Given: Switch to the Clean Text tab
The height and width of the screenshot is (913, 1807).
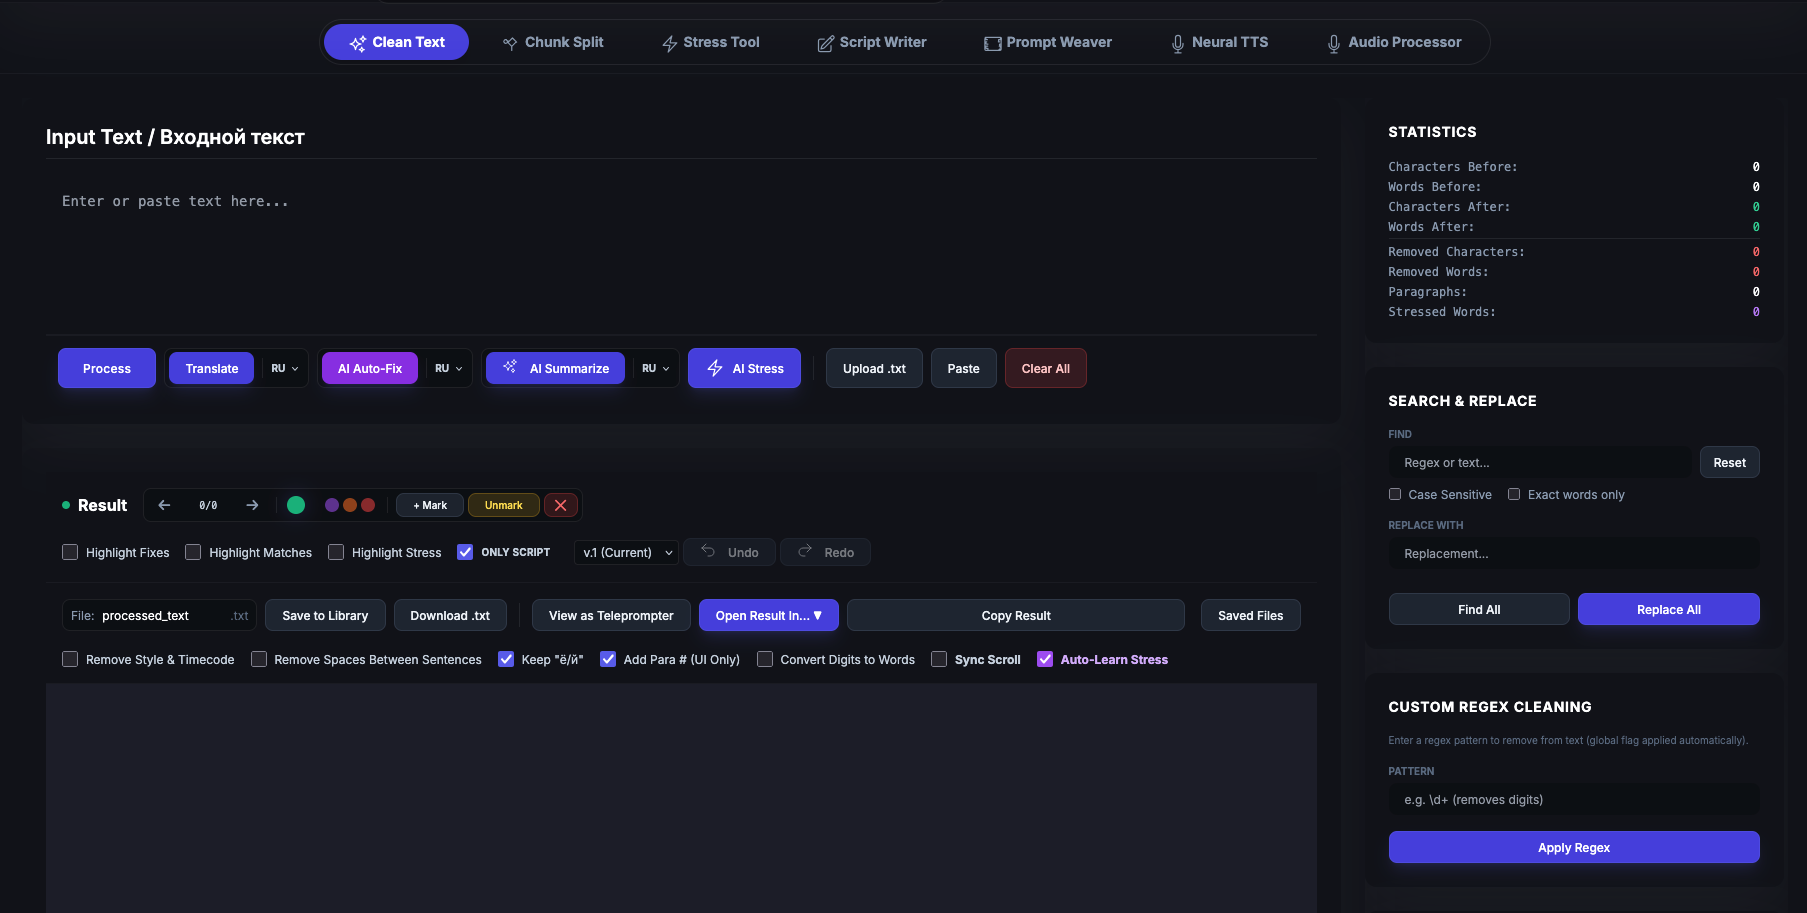Looking at the screenshot, I should pos(396,42).
